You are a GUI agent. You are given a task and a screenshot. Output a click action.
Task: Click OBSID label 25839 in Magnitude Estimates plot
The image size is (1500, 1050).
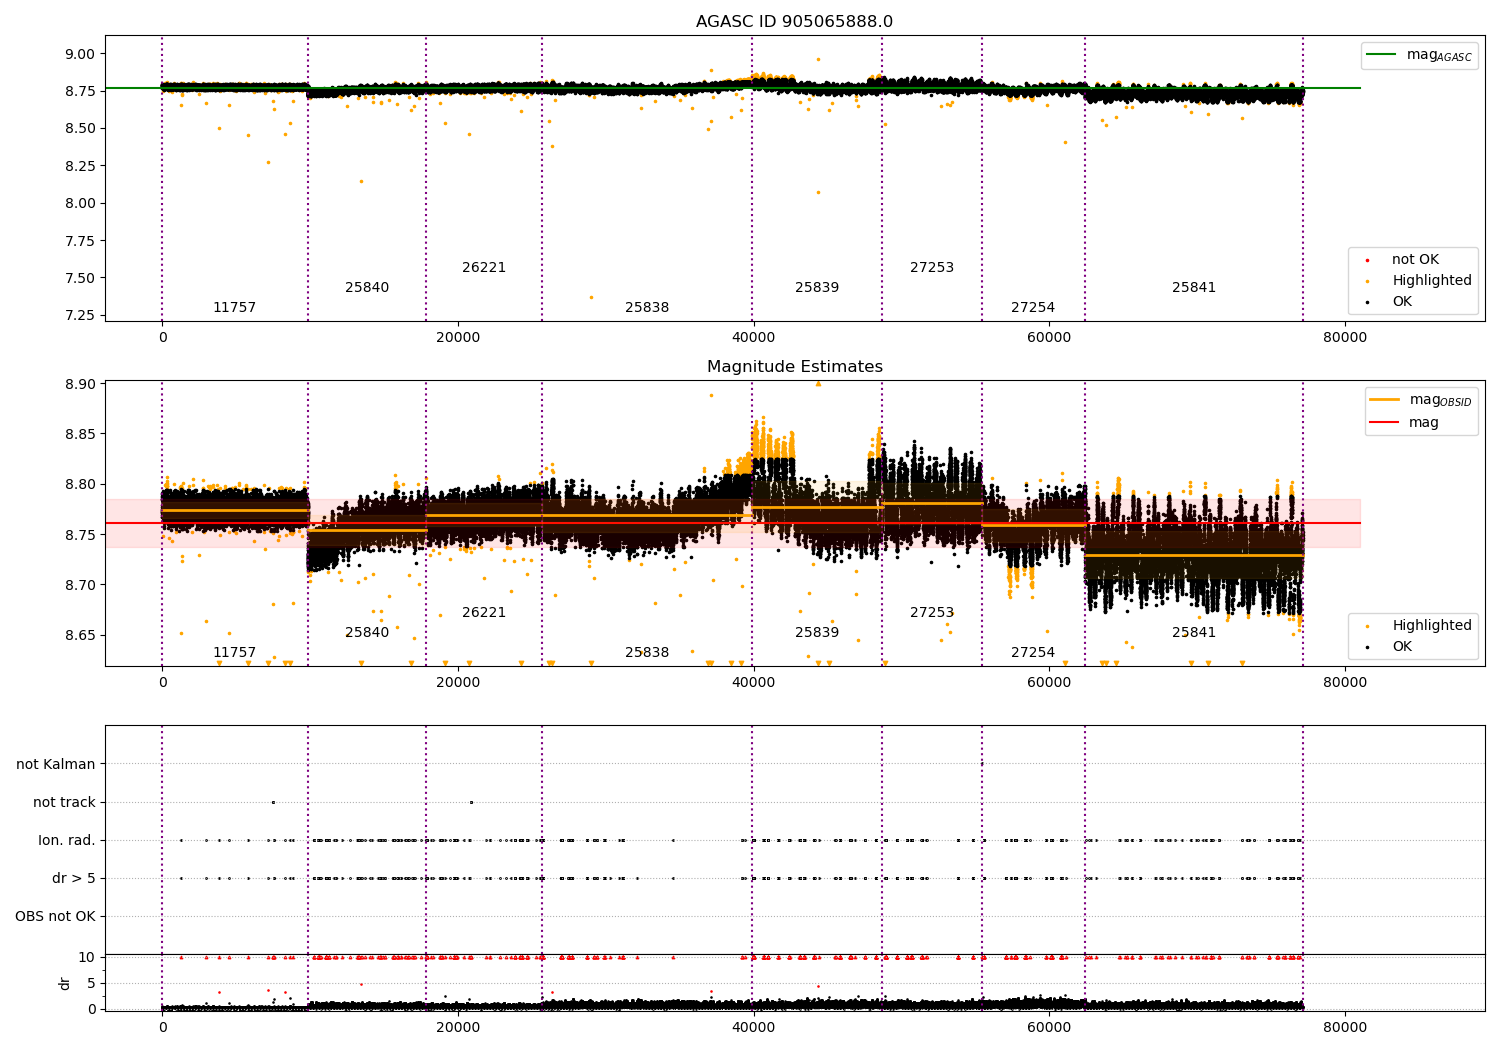pos(817,633)
